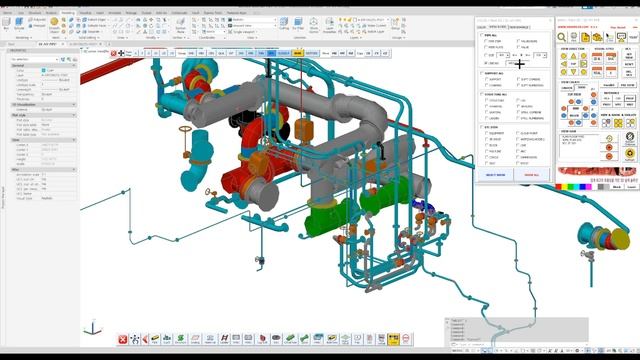
Task: Select the up triangle view direction button
Action: (573, 56)
